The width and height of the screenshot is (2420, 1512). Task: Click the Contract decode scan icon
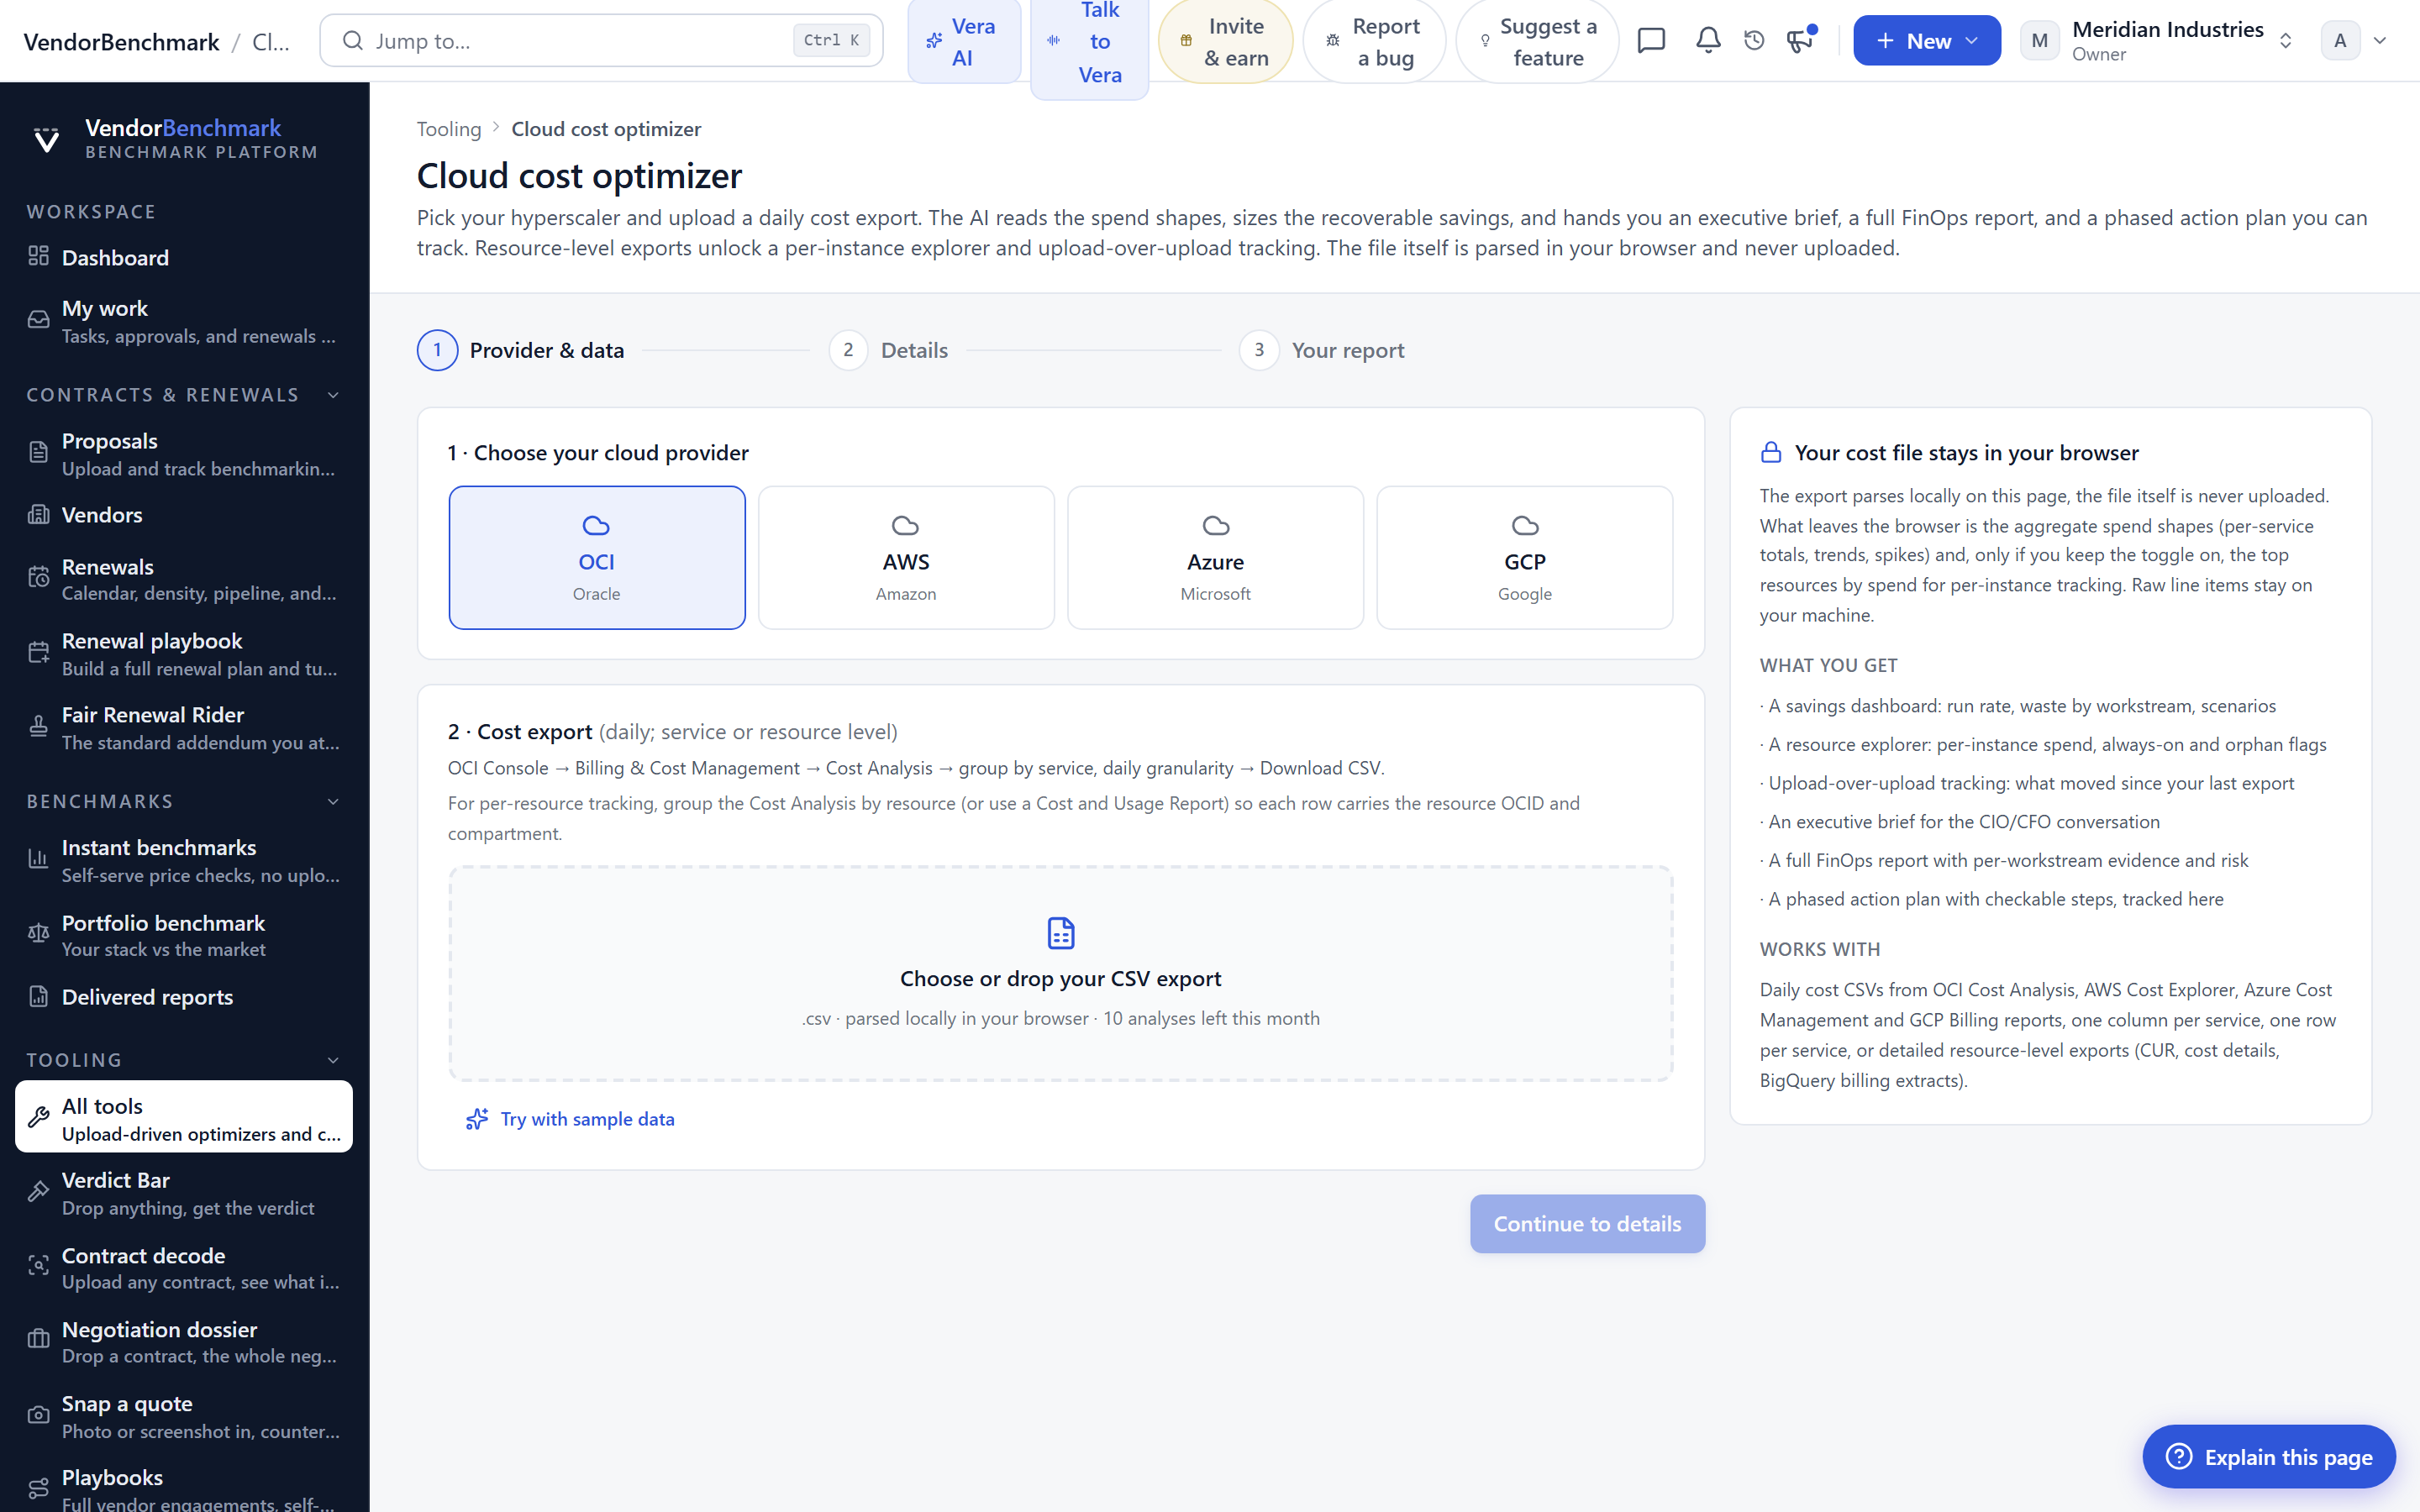pos(38,1267)
